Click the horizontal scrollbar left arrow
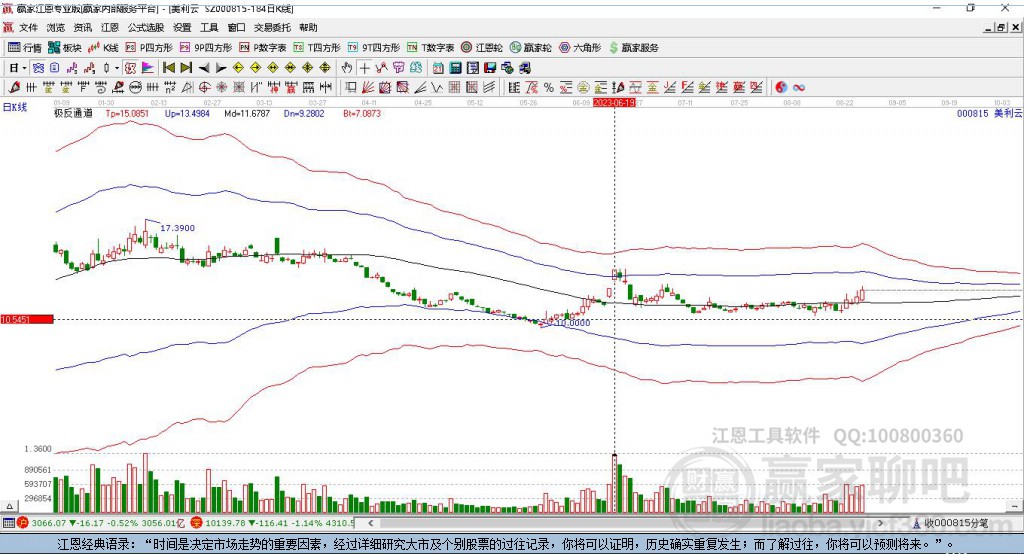The height and width of the screenshot is (554, 1024). pyautogui.click(x=371, y=523)
